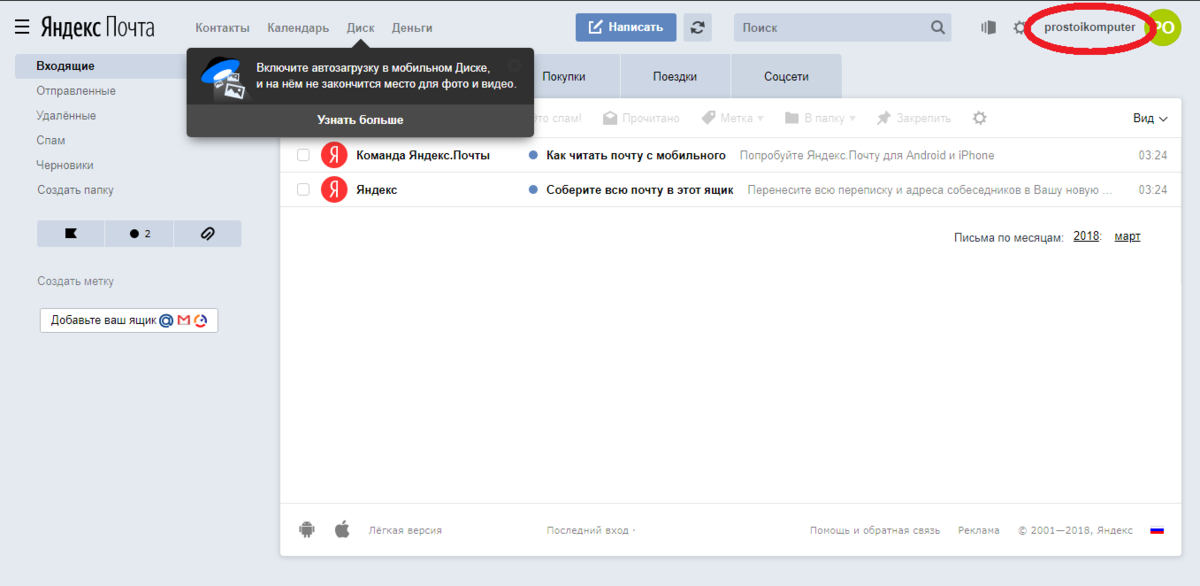1200x586 pixels.
Task: Click the Android app icon in footer
Action: tap(307, 530)
